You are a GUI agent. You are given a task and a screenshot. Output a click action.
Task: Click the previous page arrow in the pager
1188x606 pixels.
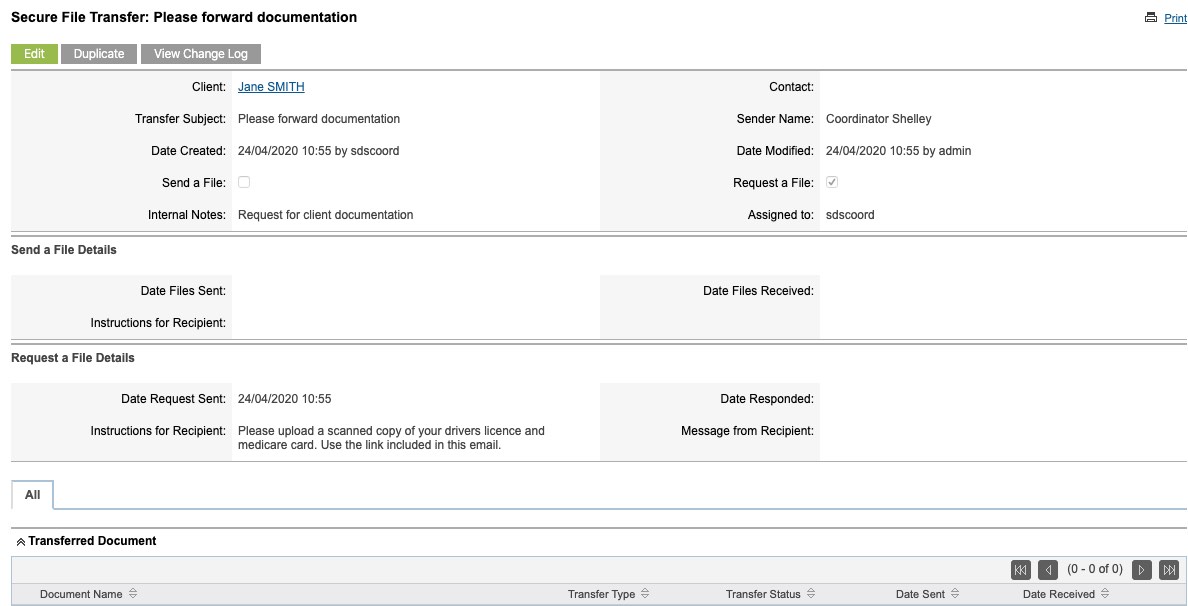(x=1046, y=569)
